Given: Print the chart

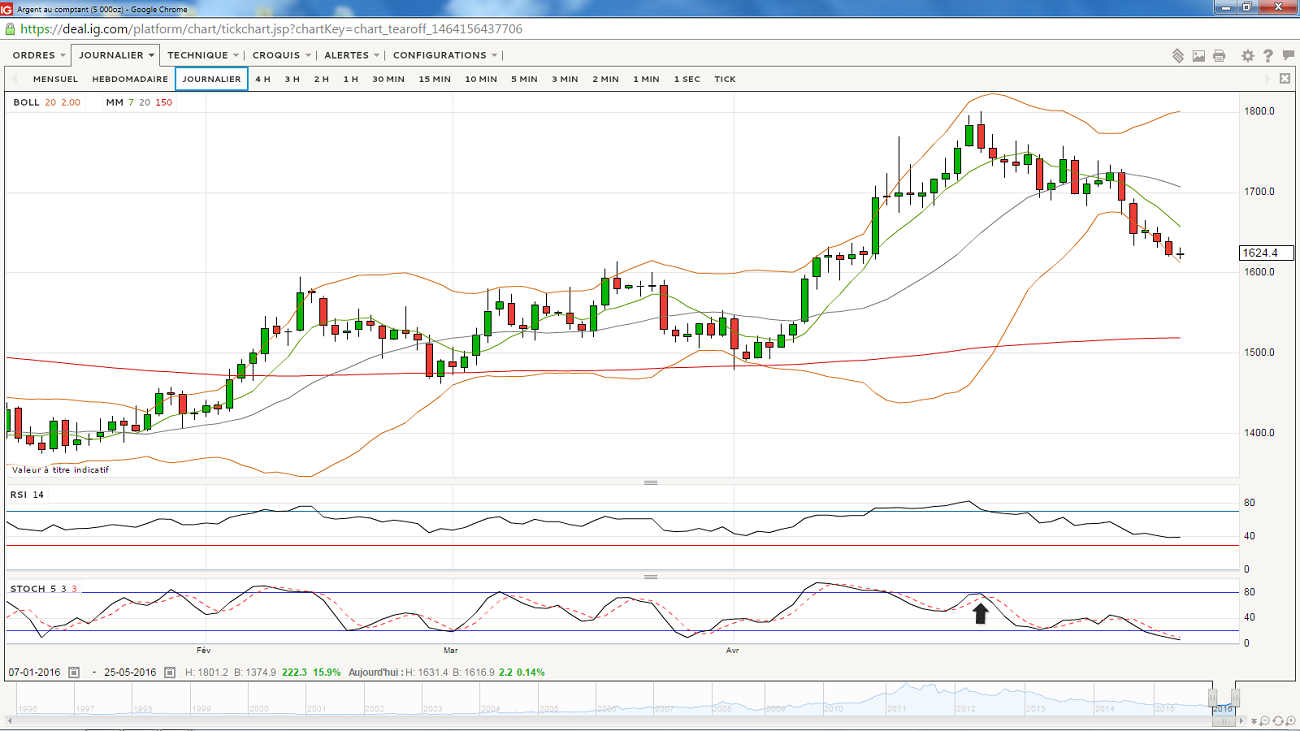Looking at the screenshot, I should [1219, 56].
